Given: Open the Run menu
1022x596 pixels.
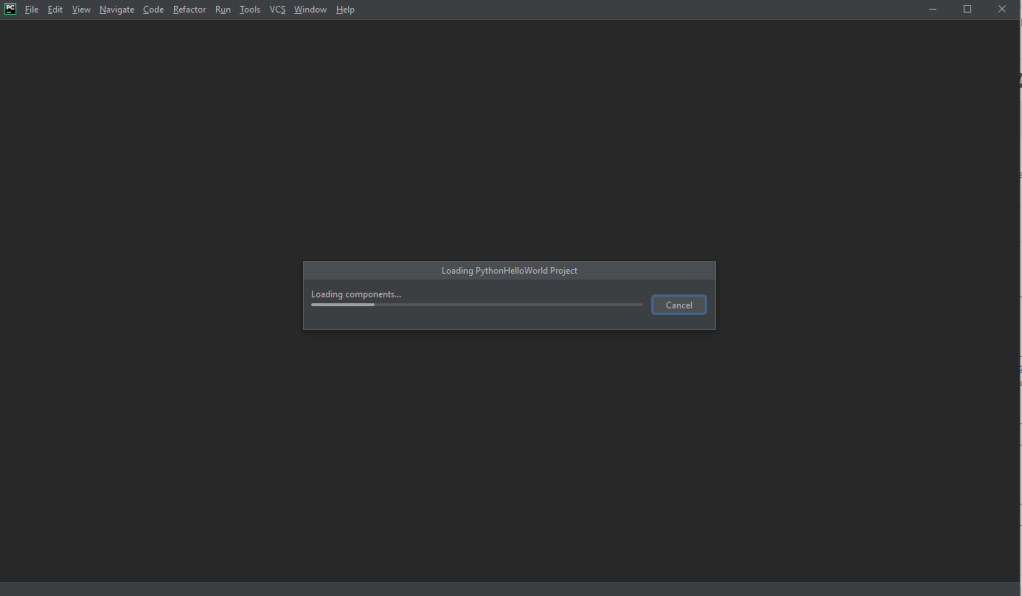Looking at the screenshot, I should [222, 10].
